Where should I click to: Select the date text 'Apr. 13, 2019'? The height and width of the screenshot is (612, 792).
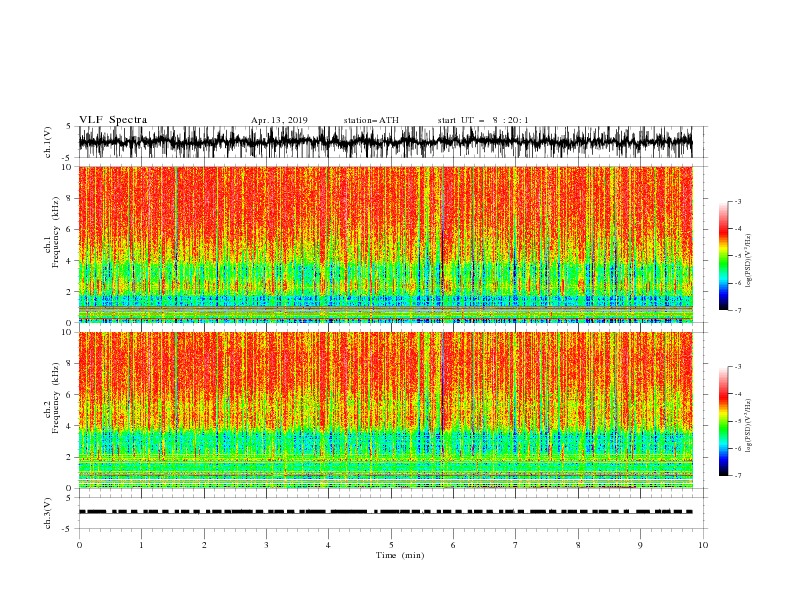(x=279, y=120)
